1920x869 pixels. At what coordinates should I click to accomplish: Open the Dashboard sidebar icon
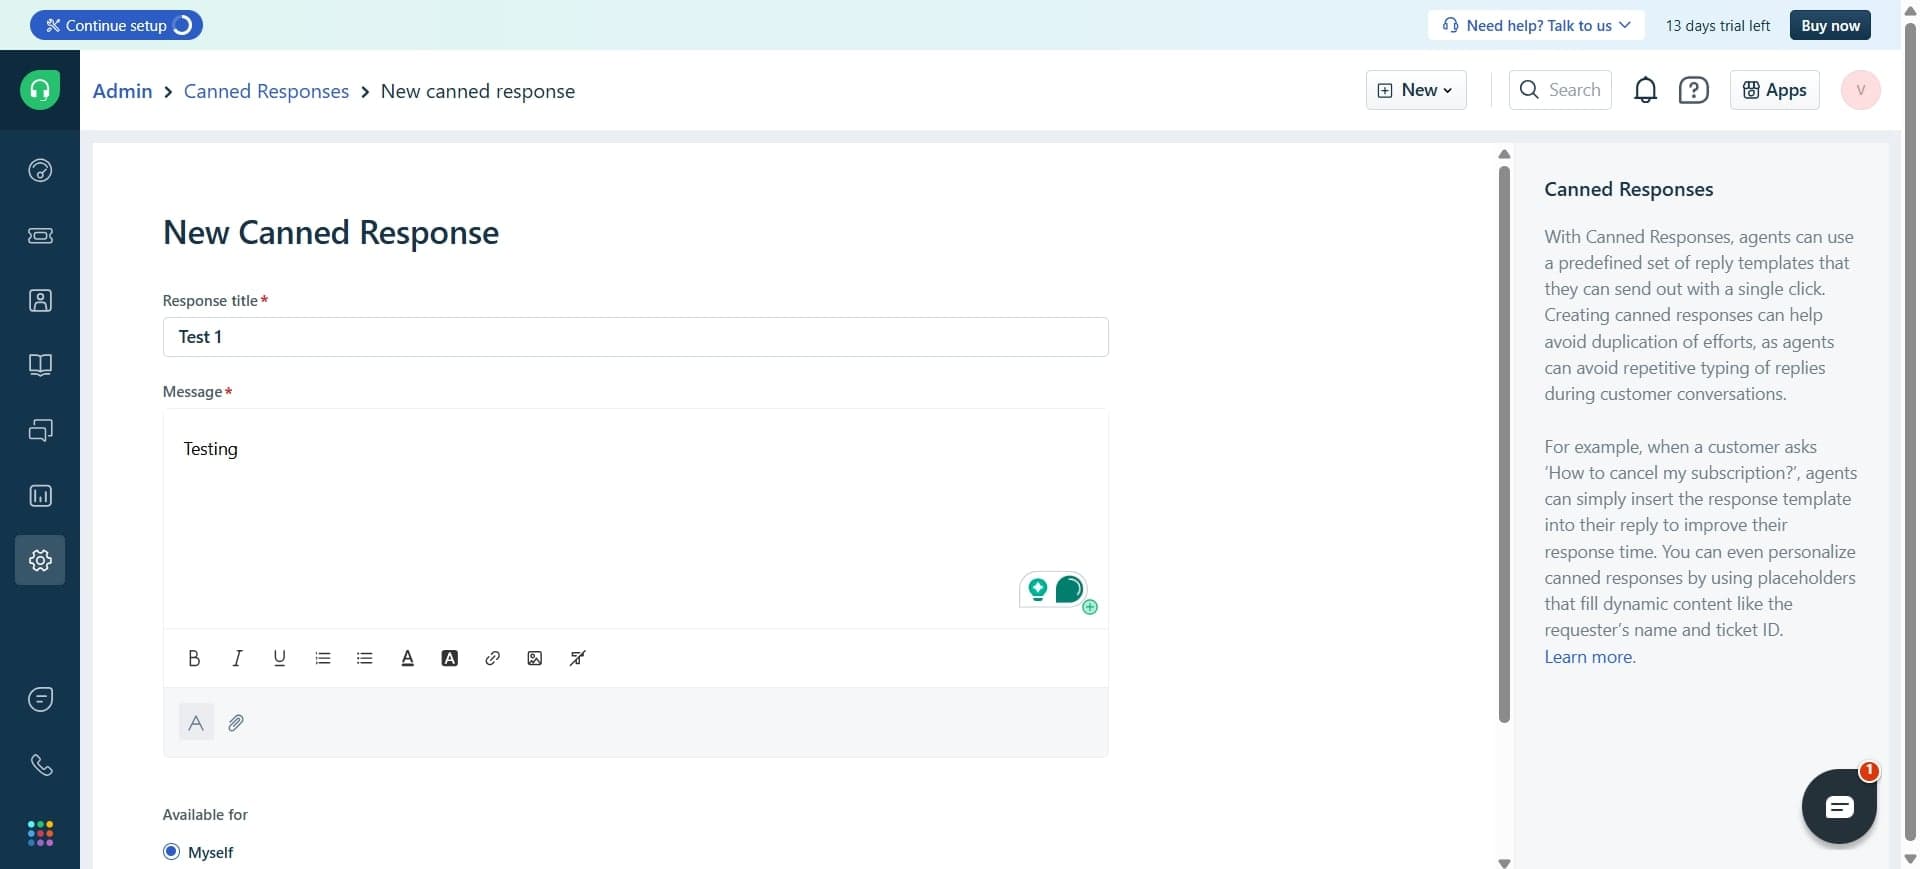coord(40,170)
